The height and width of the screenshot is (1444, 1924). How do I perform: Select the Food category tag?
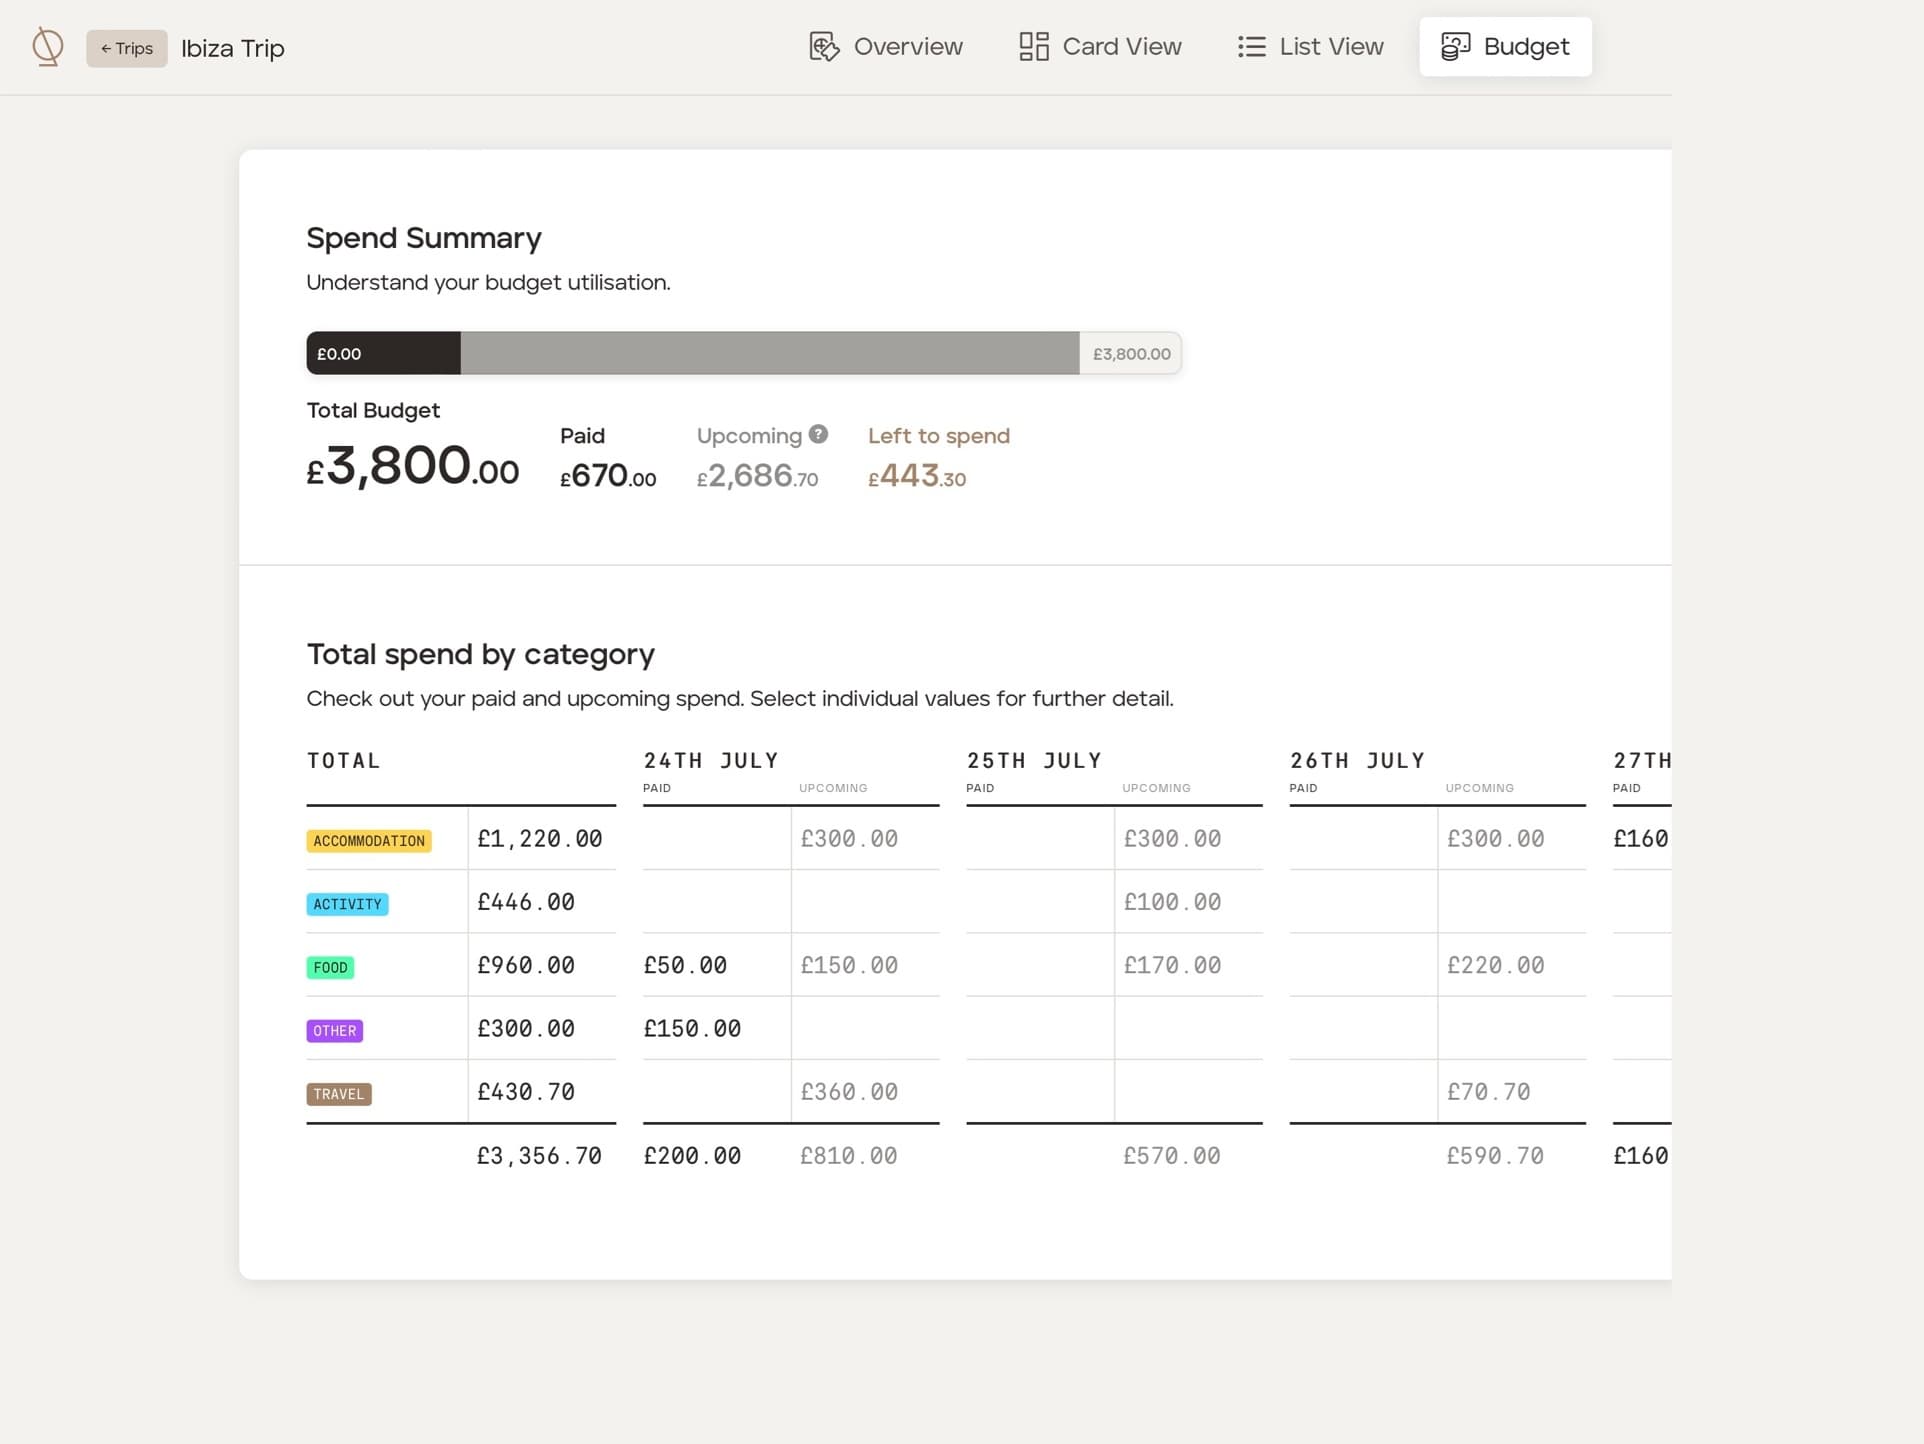(330, 967)
